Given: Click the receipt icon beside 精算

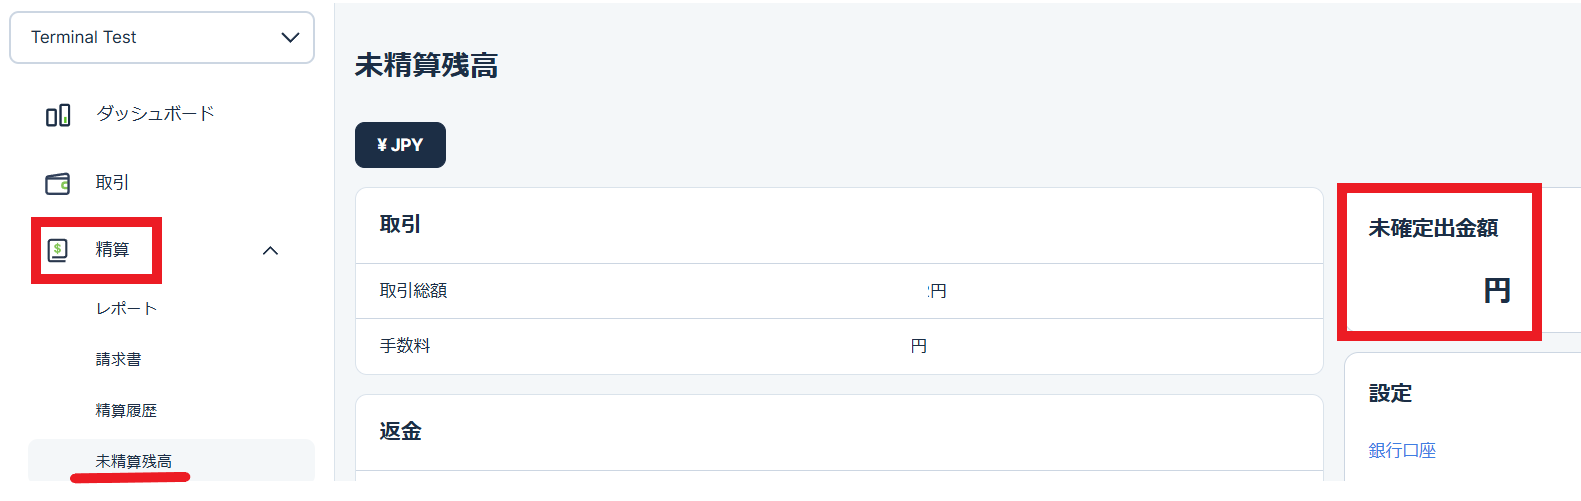Looking at the screenshot, I should point(58,250).
